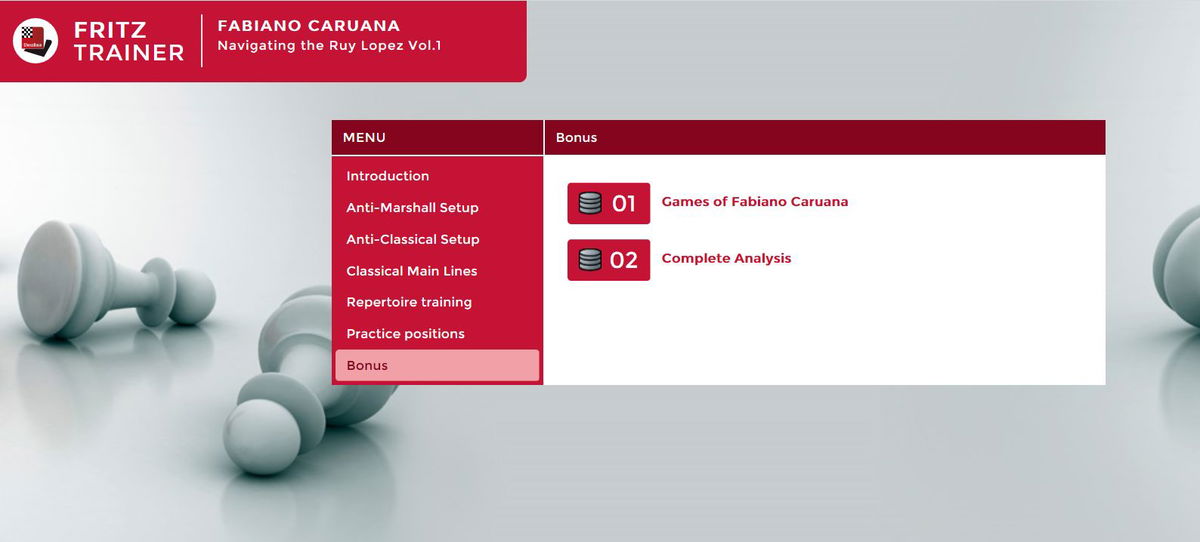Click the database icon on item 01

[x=590, y=204]
